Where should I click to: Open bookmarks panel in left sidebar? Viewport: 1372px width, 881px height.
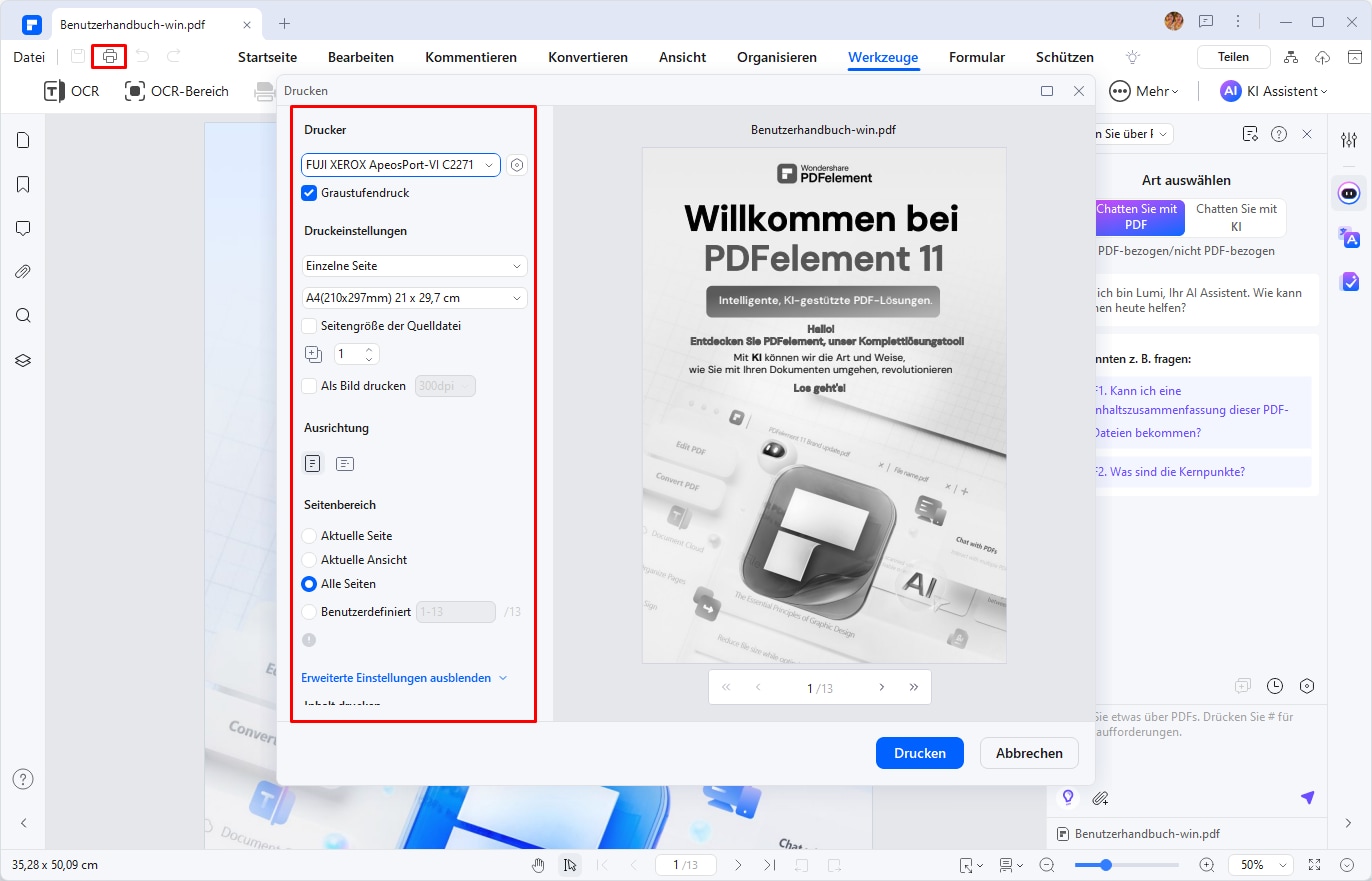pos(23,184)
